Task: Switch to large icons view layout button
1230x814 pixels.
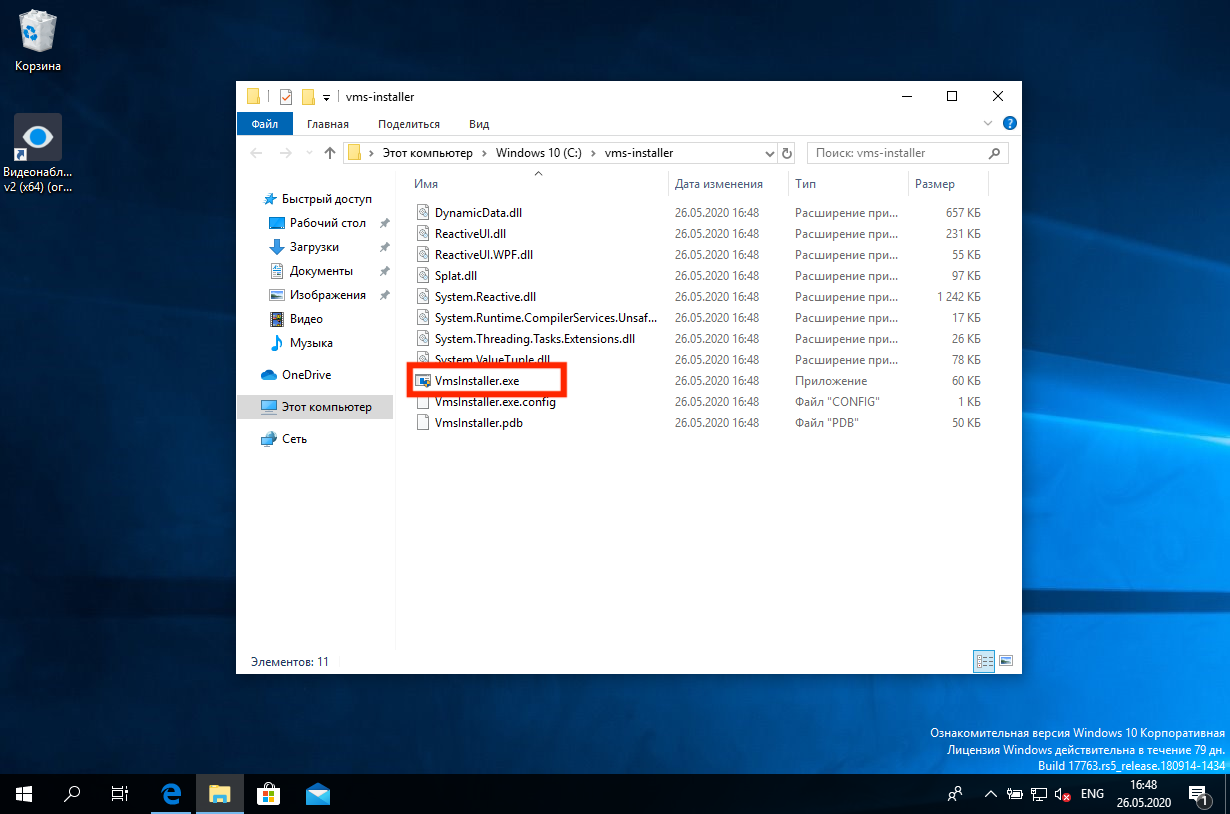Action: tap(1006, 662)
